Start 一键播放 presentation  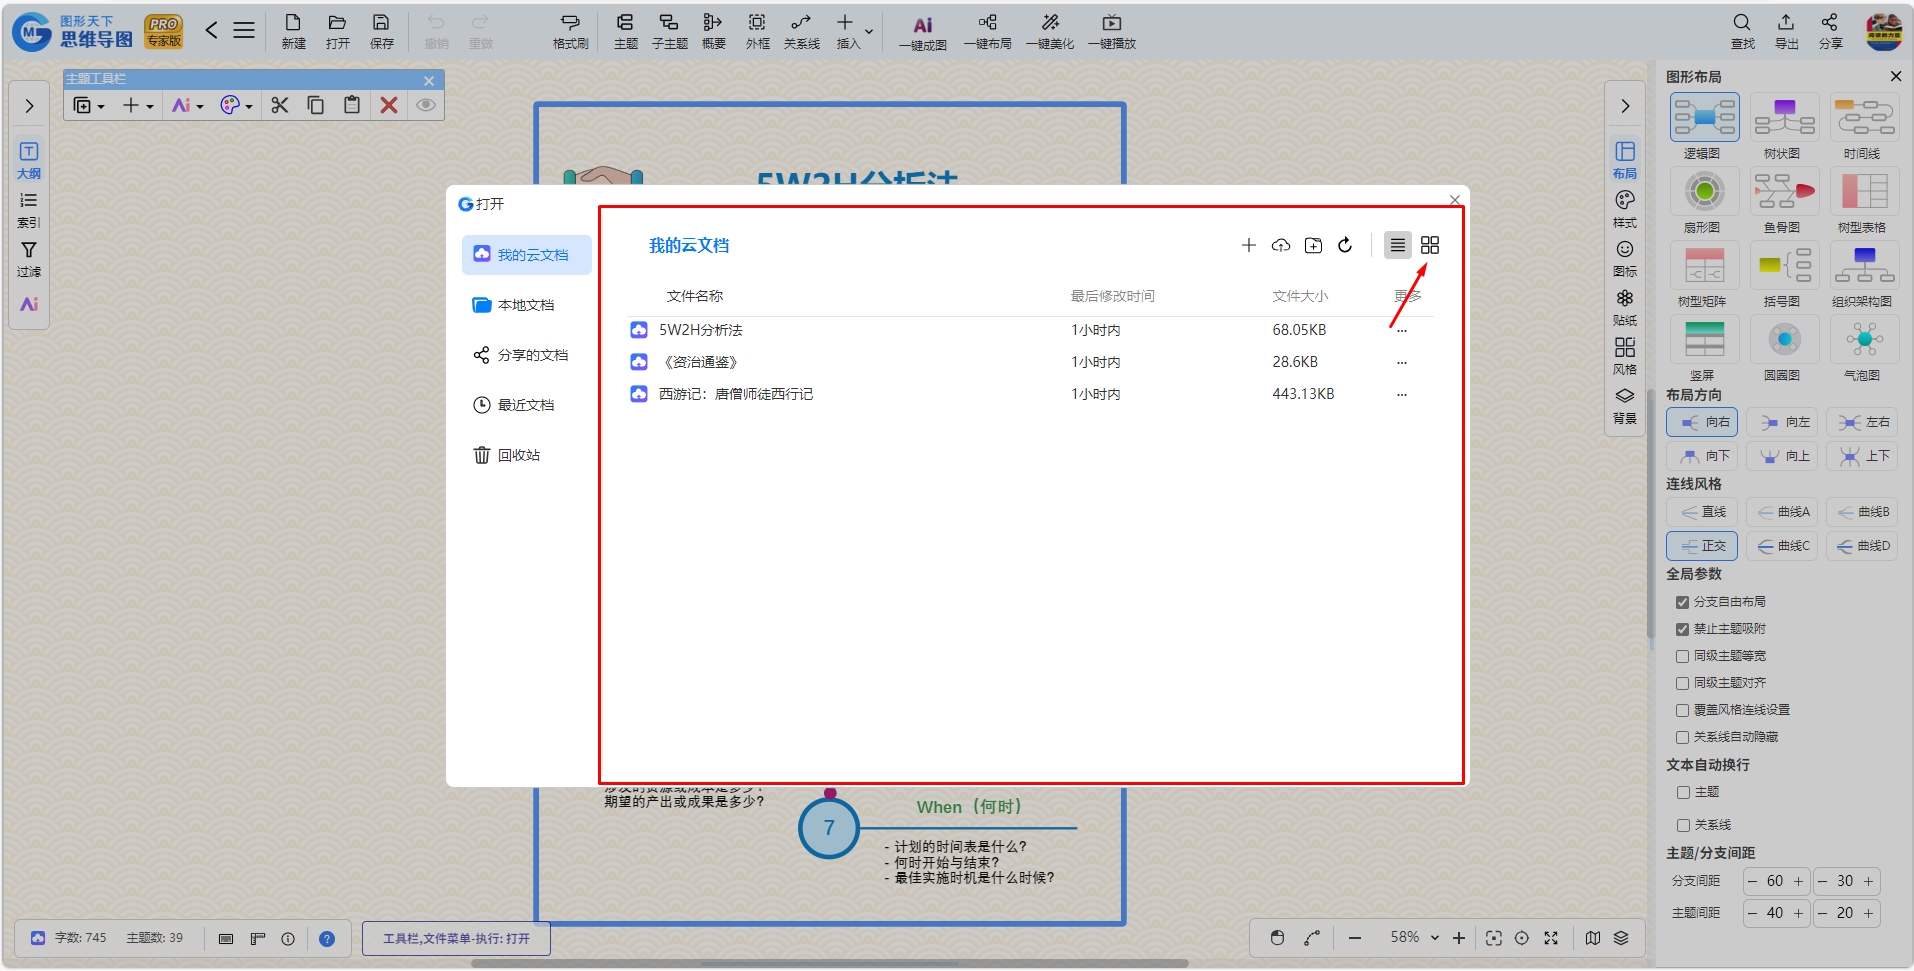coord(1112,30)
